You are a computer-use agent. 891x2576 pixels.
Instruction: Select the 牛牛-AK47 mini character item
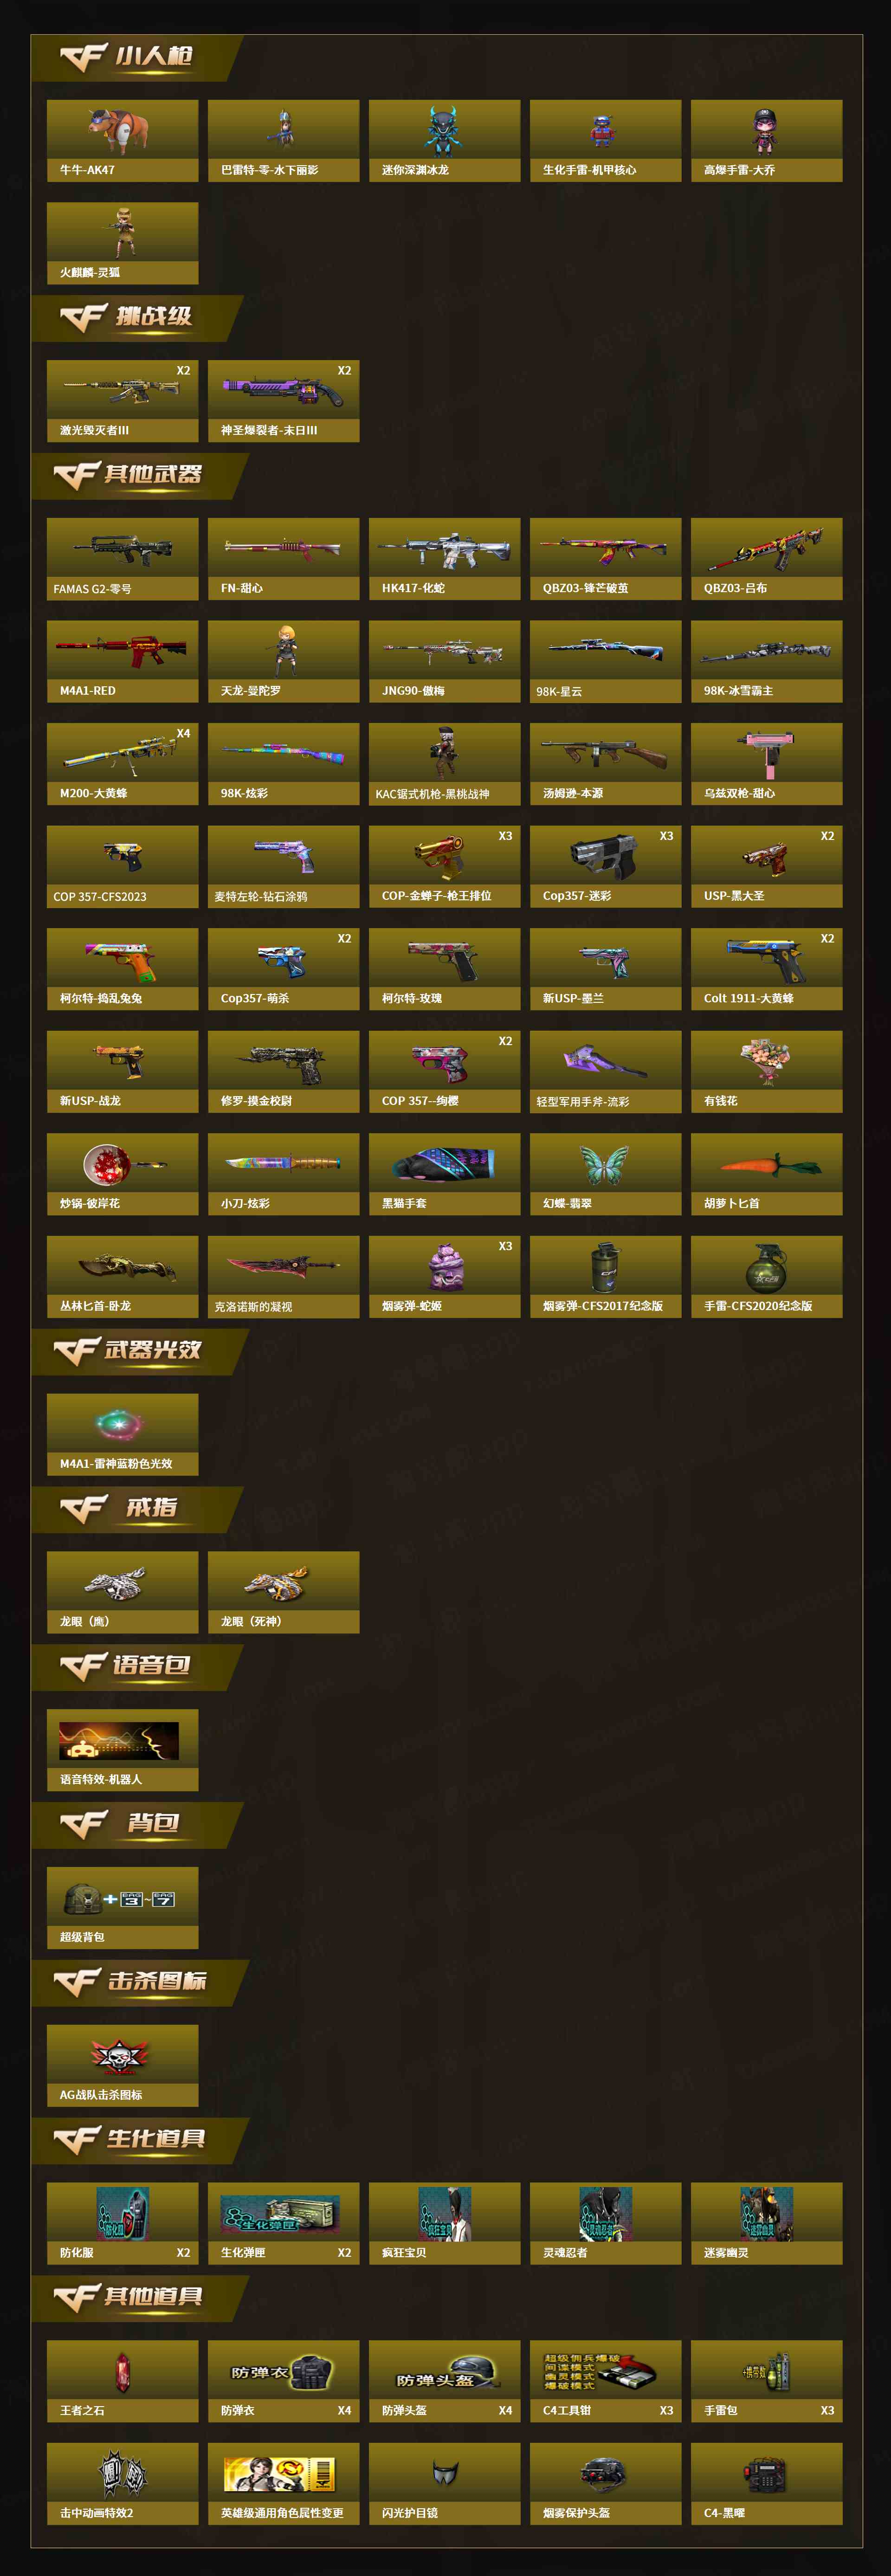[x=122, y=140]
